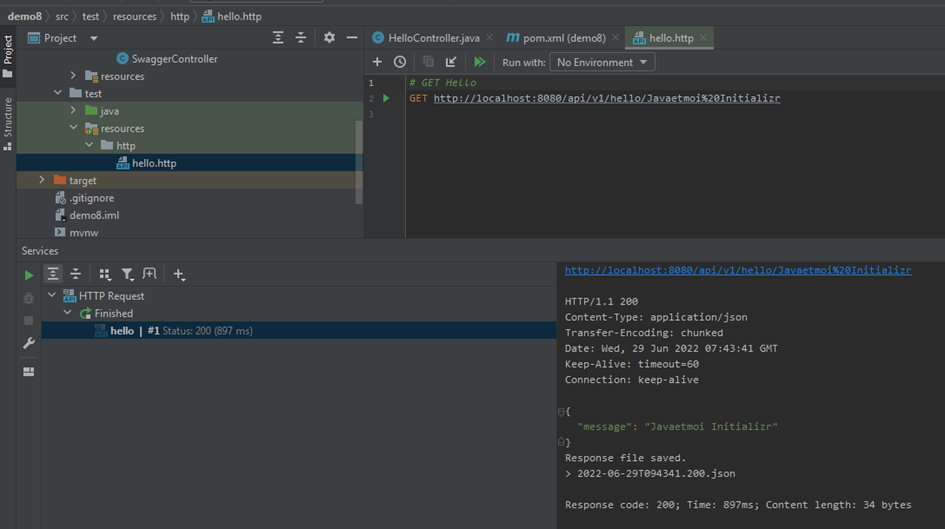Open the Project tool window sidebar tab
The height and width of the screenshot is (529, 945).
[8, 57]
